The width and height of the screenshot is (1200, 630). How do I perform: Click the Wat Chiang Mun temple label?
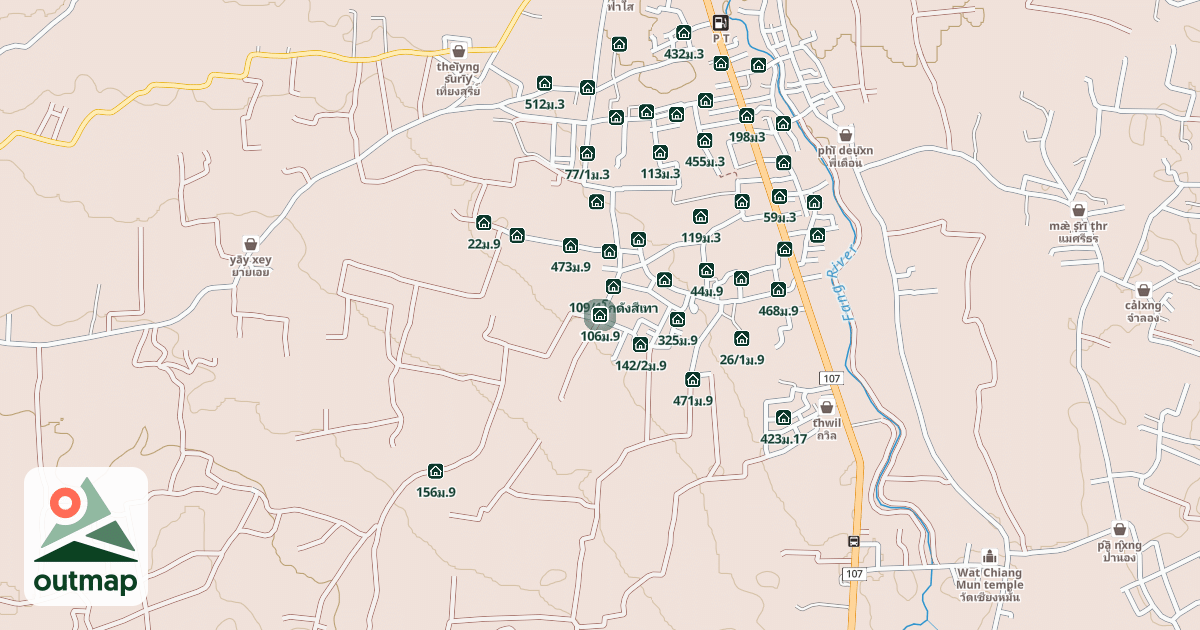coord(990,586)
